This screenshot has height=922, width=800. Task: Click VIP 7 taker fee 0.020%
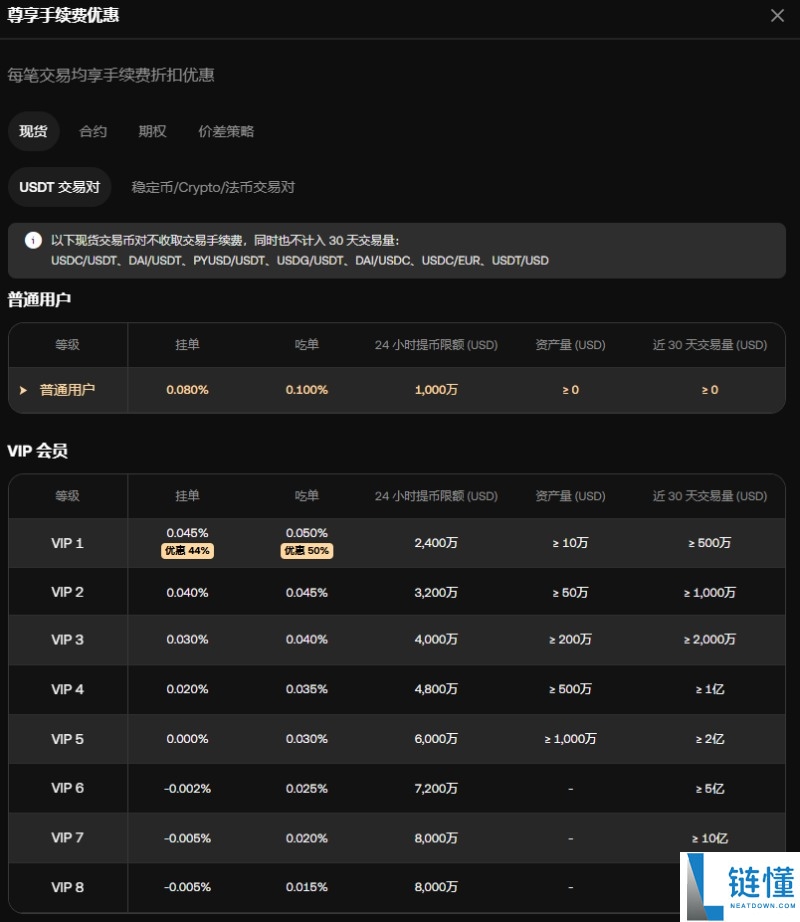coord(307,838)
